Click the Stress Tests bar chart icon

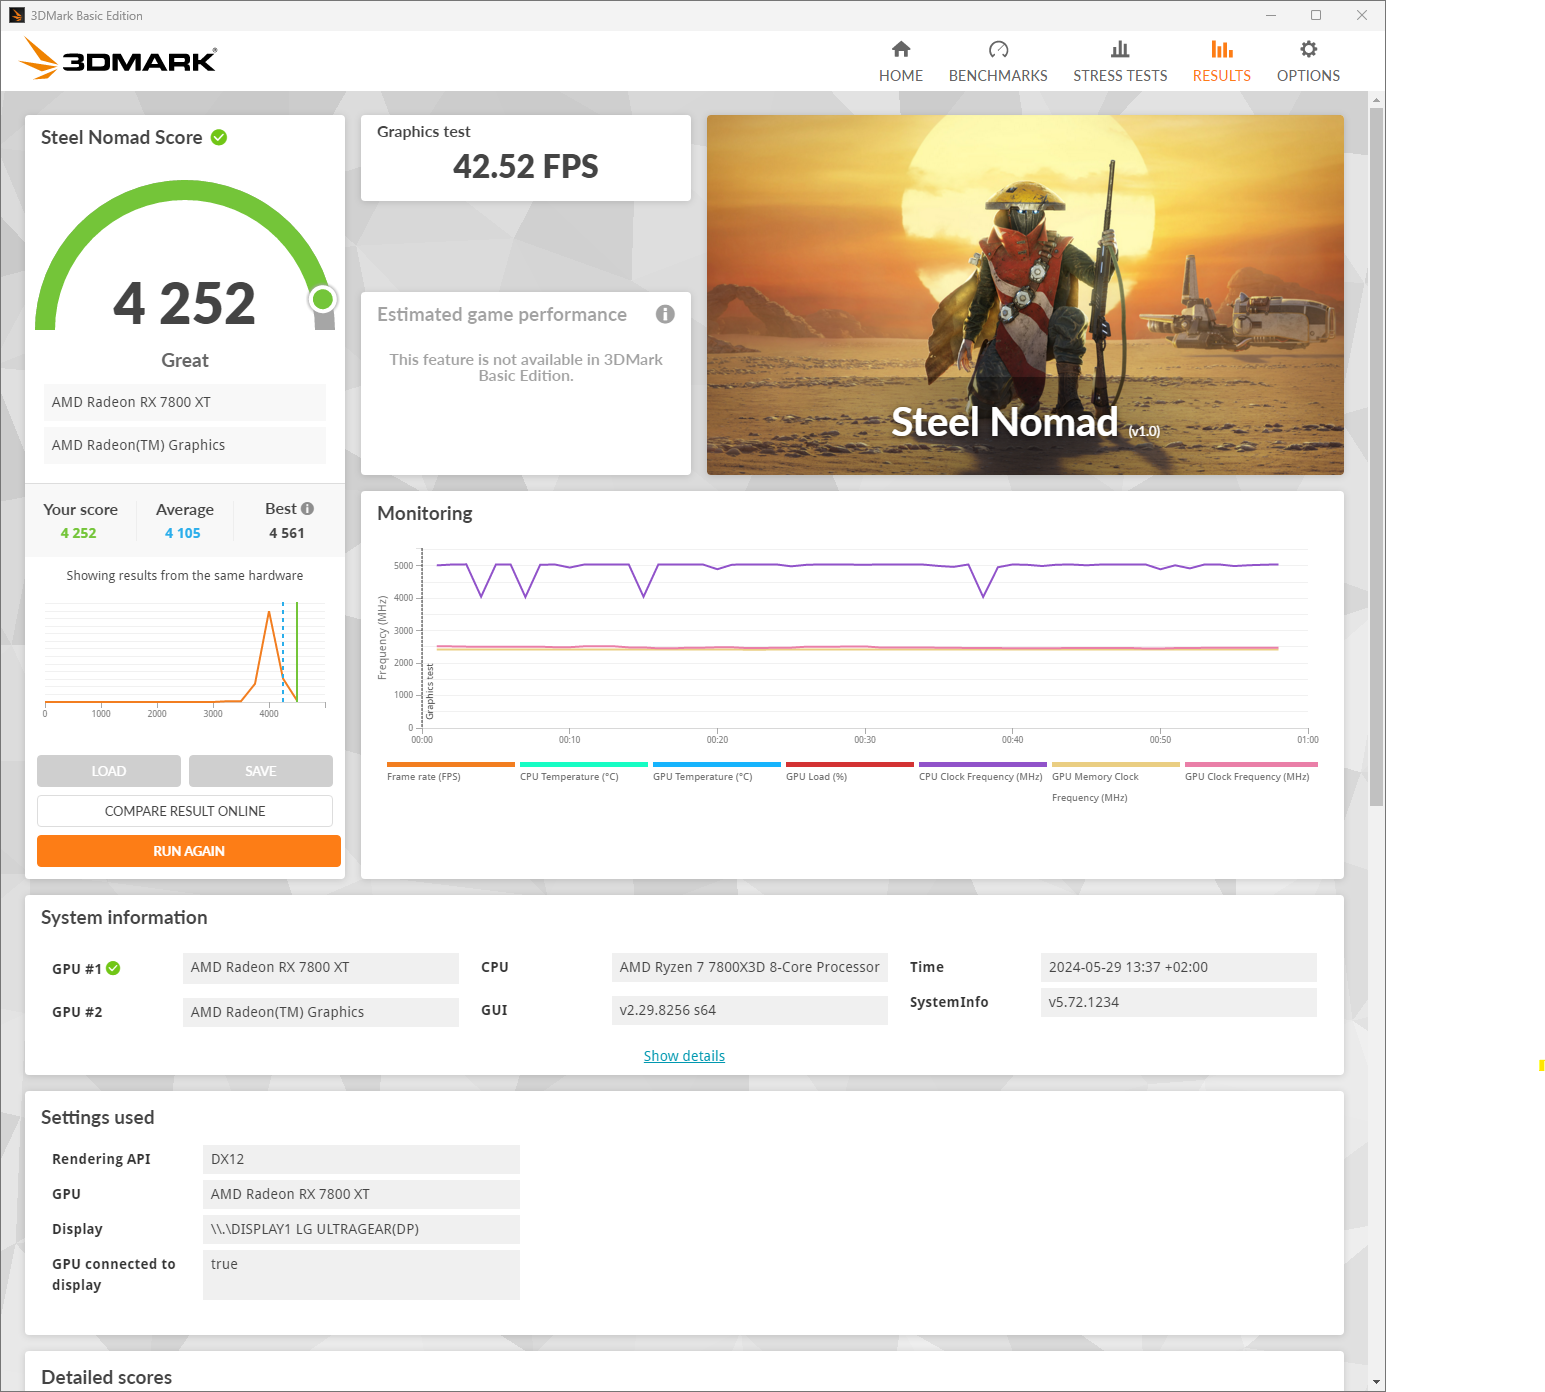[x=1120, y=49]
